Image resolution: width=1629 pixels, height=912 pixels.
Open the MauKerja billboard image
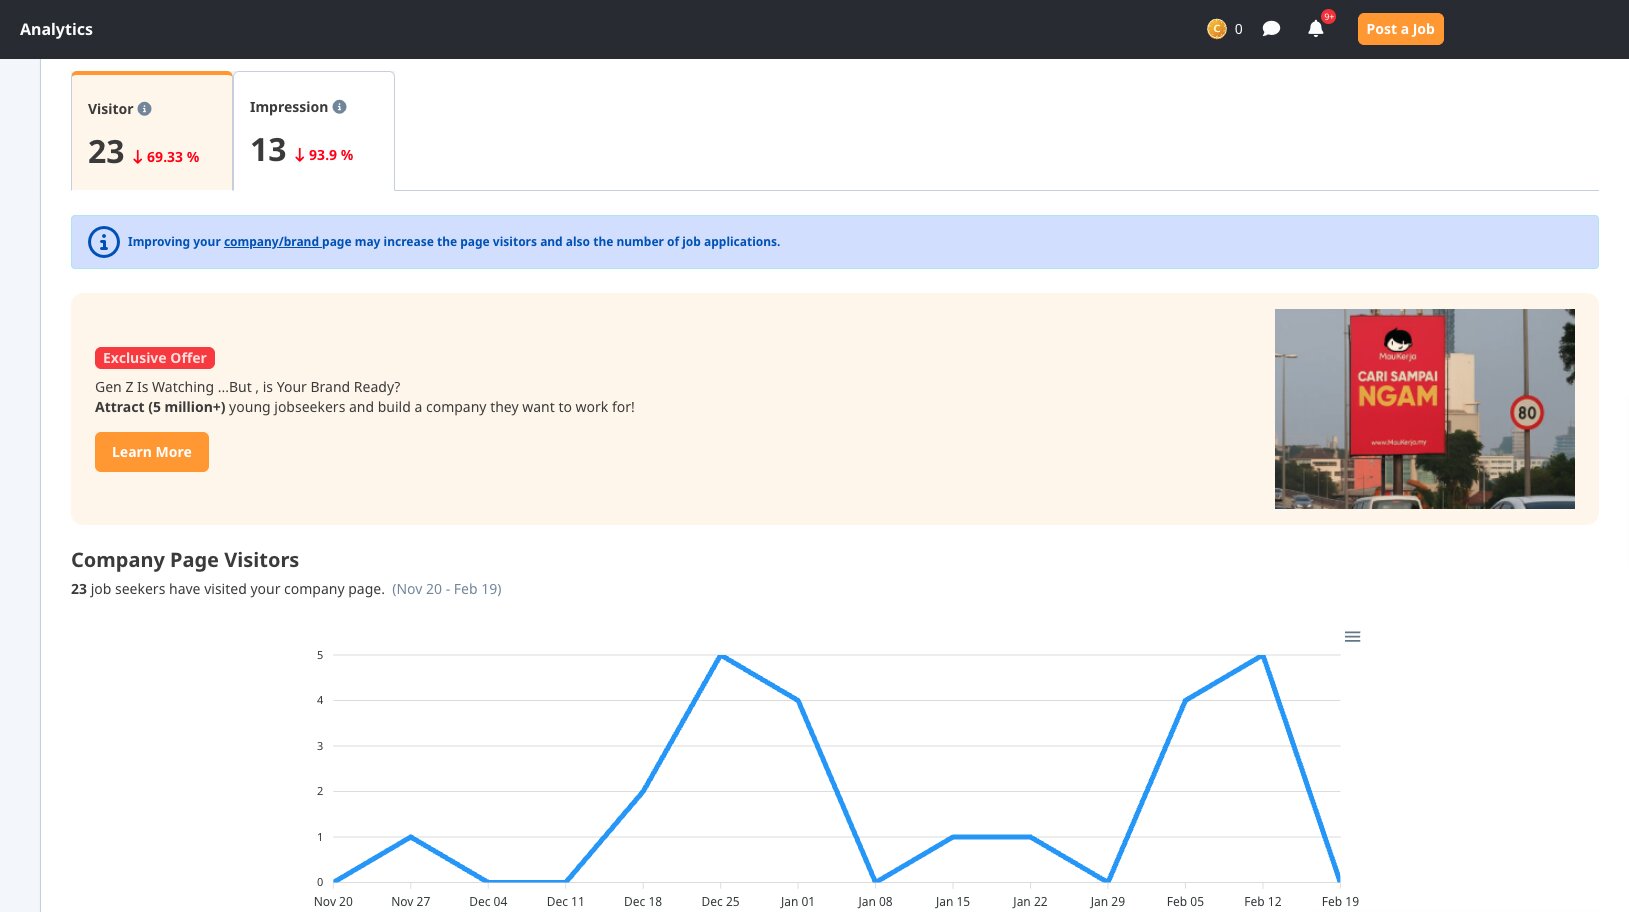point(1424,409)
